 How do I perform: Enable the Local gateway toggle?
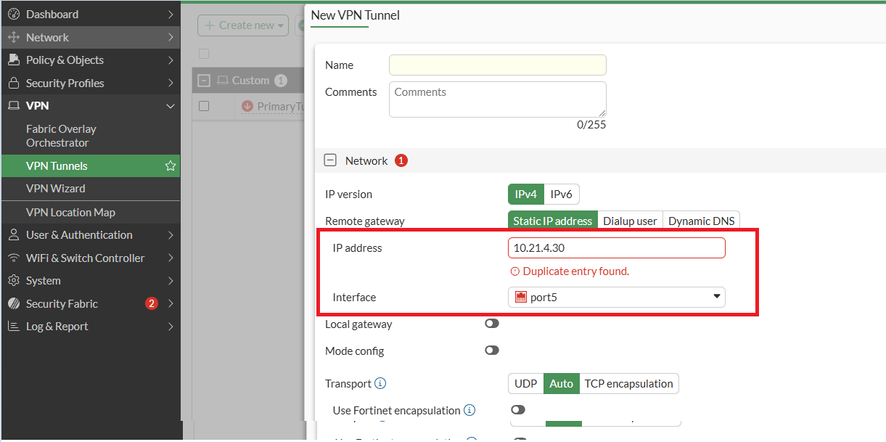tap(492, 324)
